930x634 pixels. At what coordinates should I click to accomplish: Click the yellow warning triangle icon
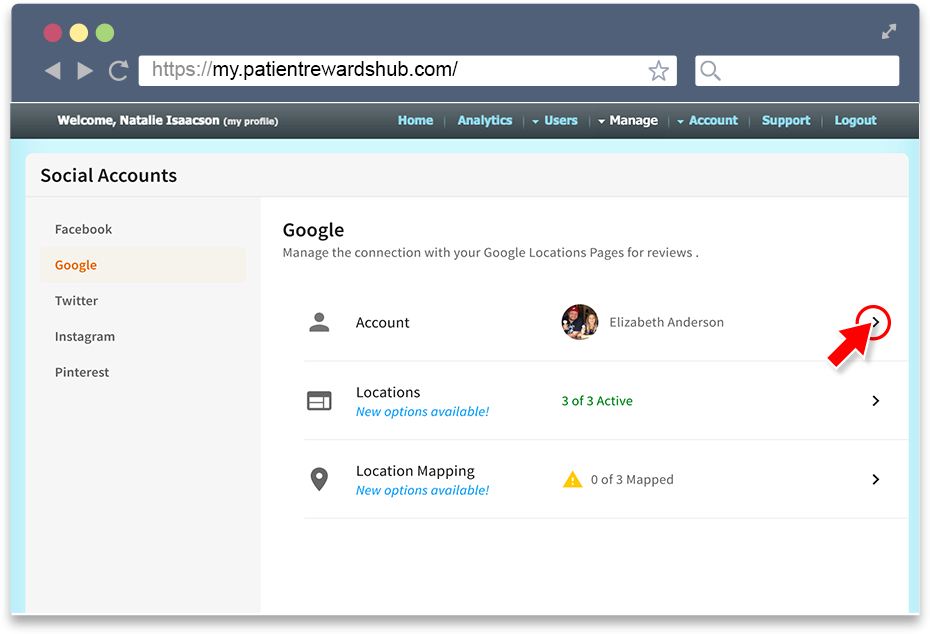[572, 479]
